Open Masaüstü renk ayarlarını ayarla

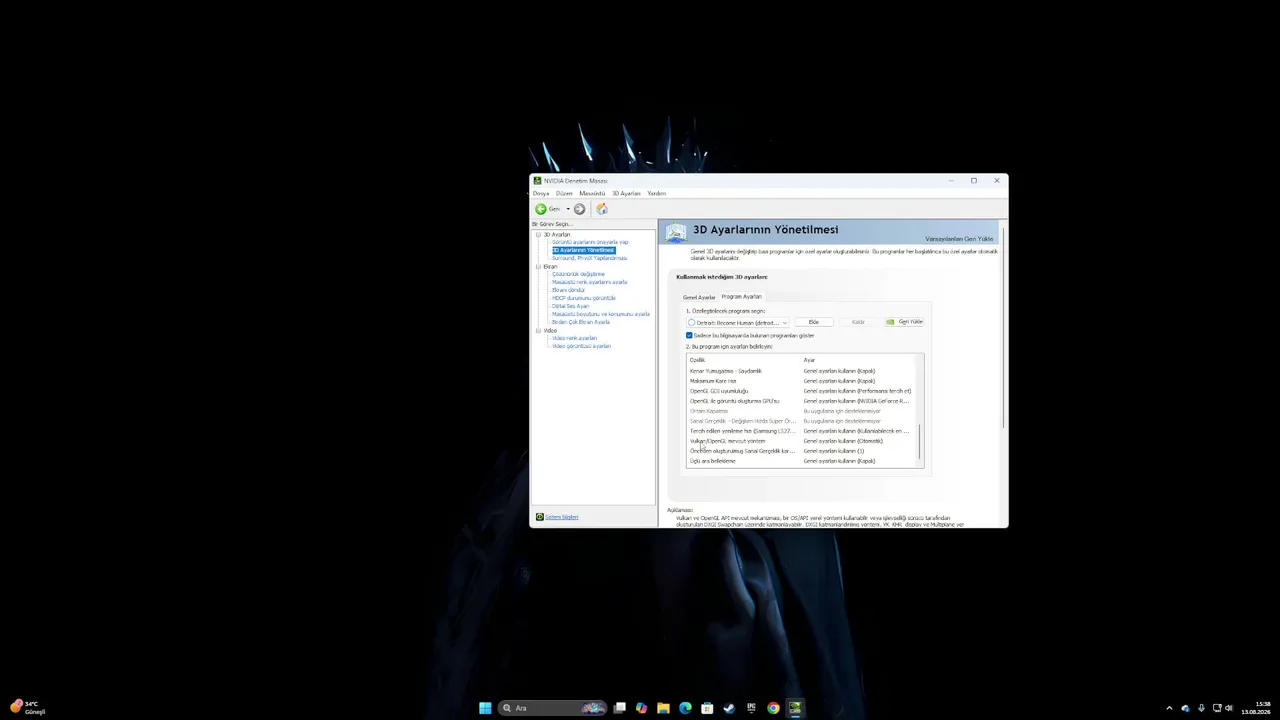click(x=589, y=282)
